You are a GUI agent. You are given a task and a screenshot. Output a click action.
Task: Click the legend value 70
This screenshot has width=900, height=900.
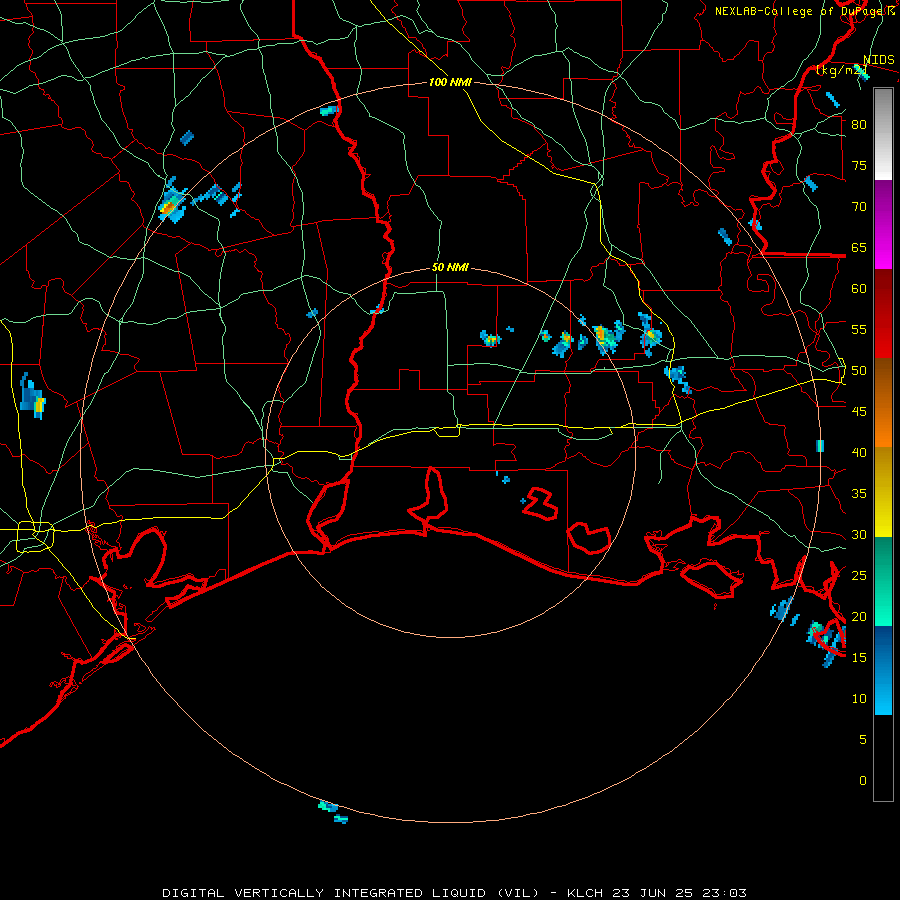(859, 207)
